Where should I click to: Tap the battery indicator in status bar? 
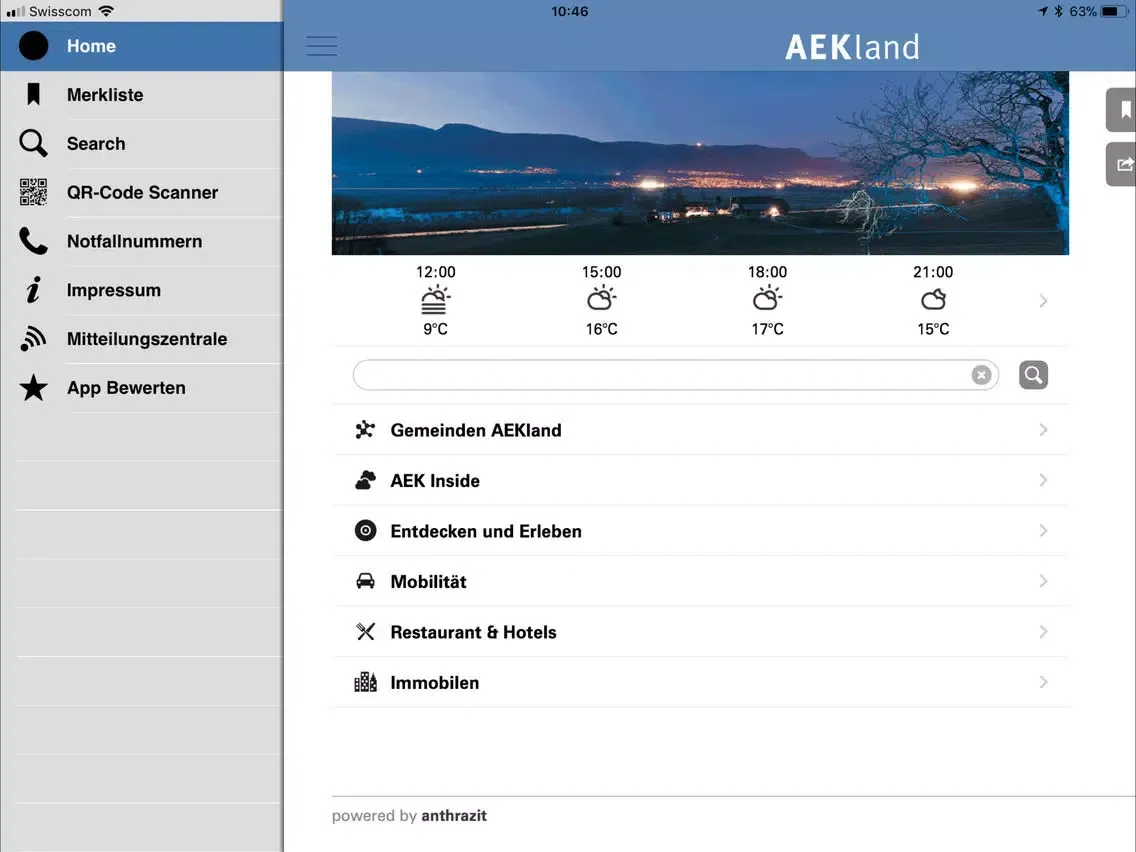(1113, 11)
